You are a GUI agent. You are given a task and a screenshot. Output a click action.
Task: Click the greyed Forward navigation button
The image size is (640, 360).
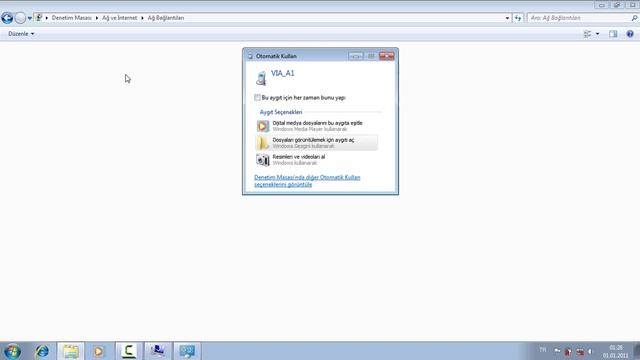pos(20,18)
